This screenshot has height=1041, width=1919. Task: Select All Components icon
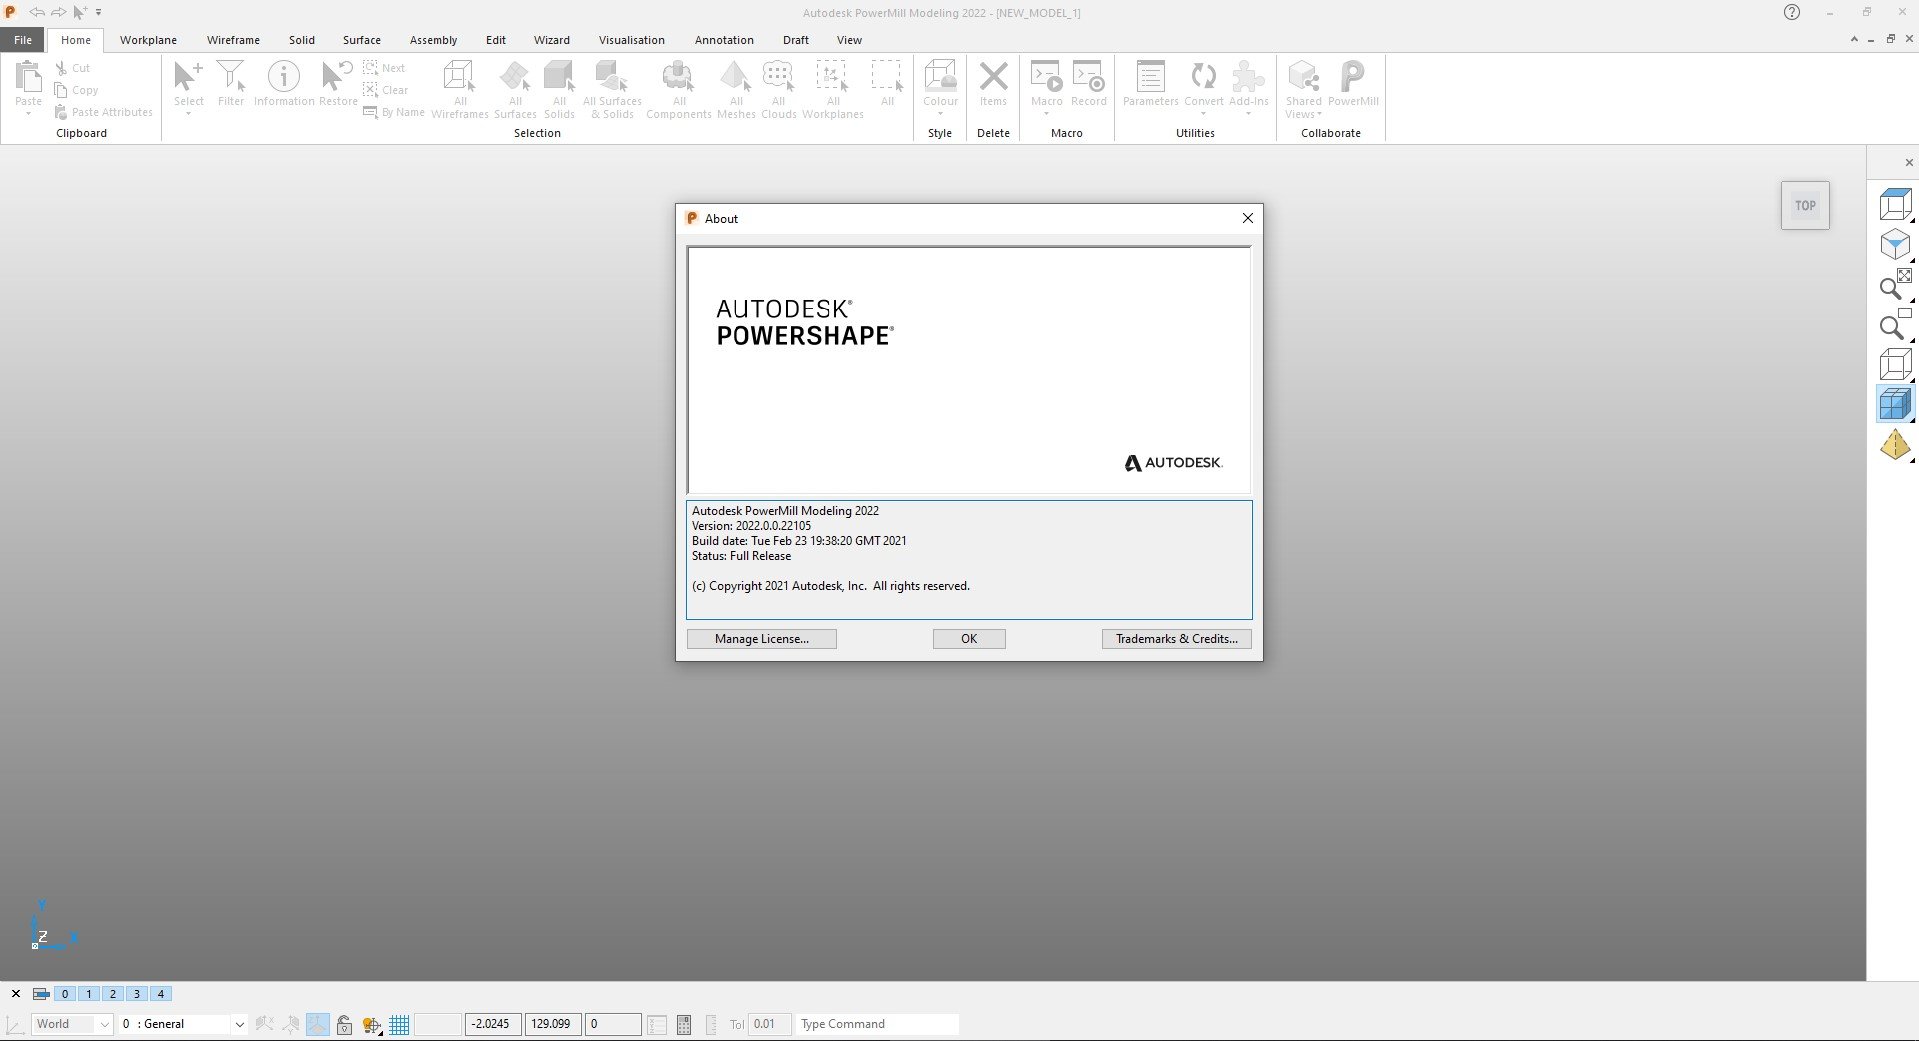679,77
